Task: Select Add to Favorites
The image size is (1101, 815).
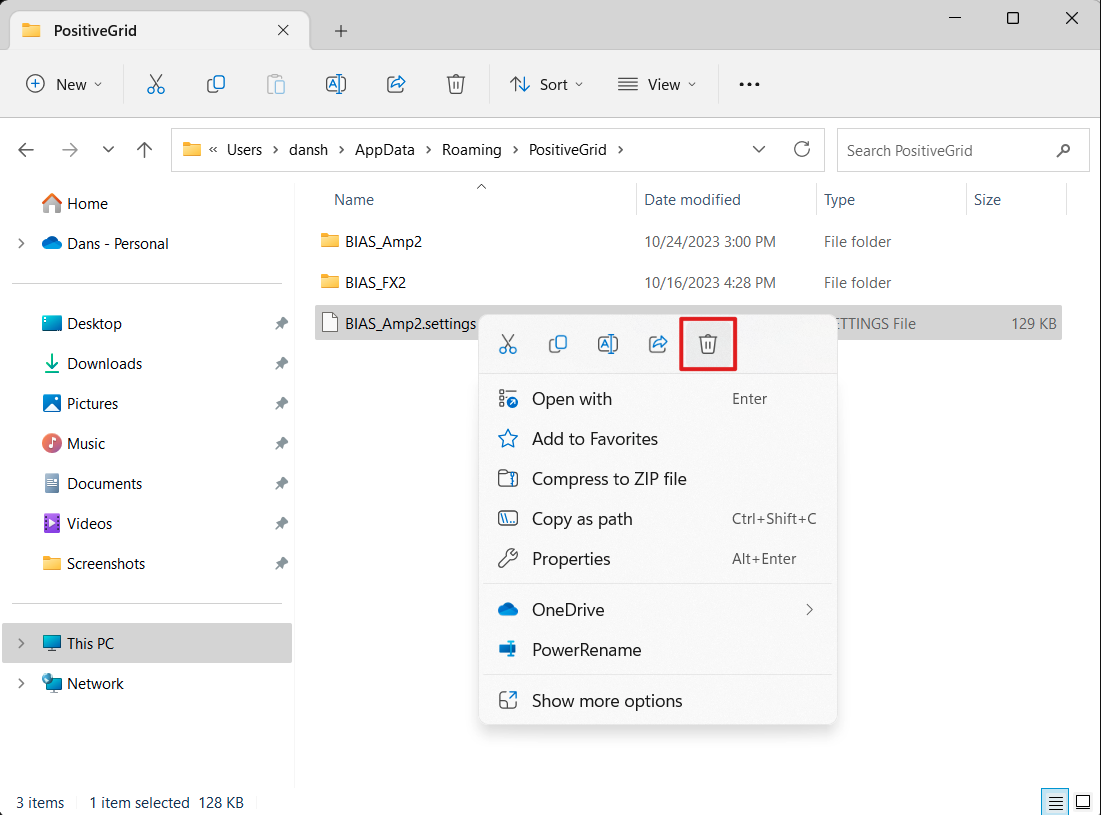Action: click(657, 439)
